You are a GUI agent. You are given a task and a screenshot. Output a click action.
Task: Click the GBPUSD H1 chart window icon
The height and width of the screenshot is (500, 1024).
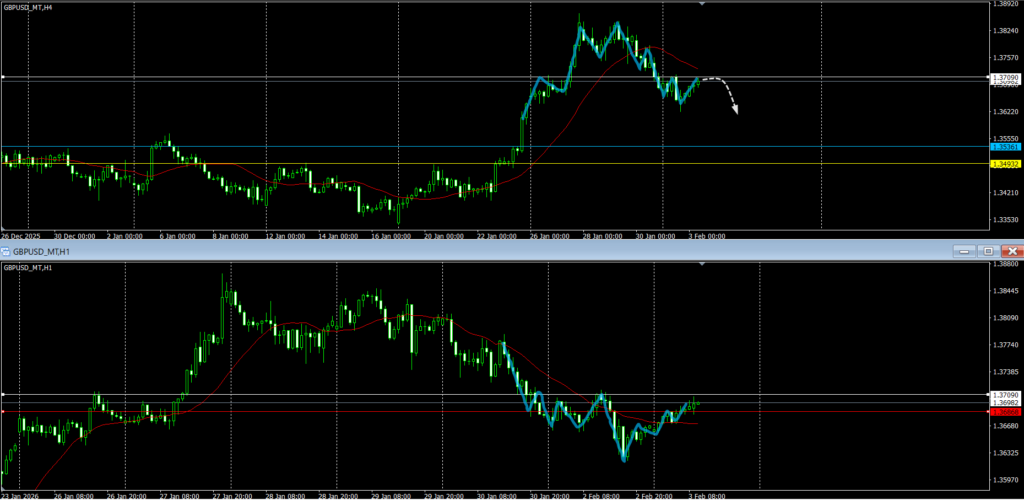pyautogui.click(x=7, y=251)
